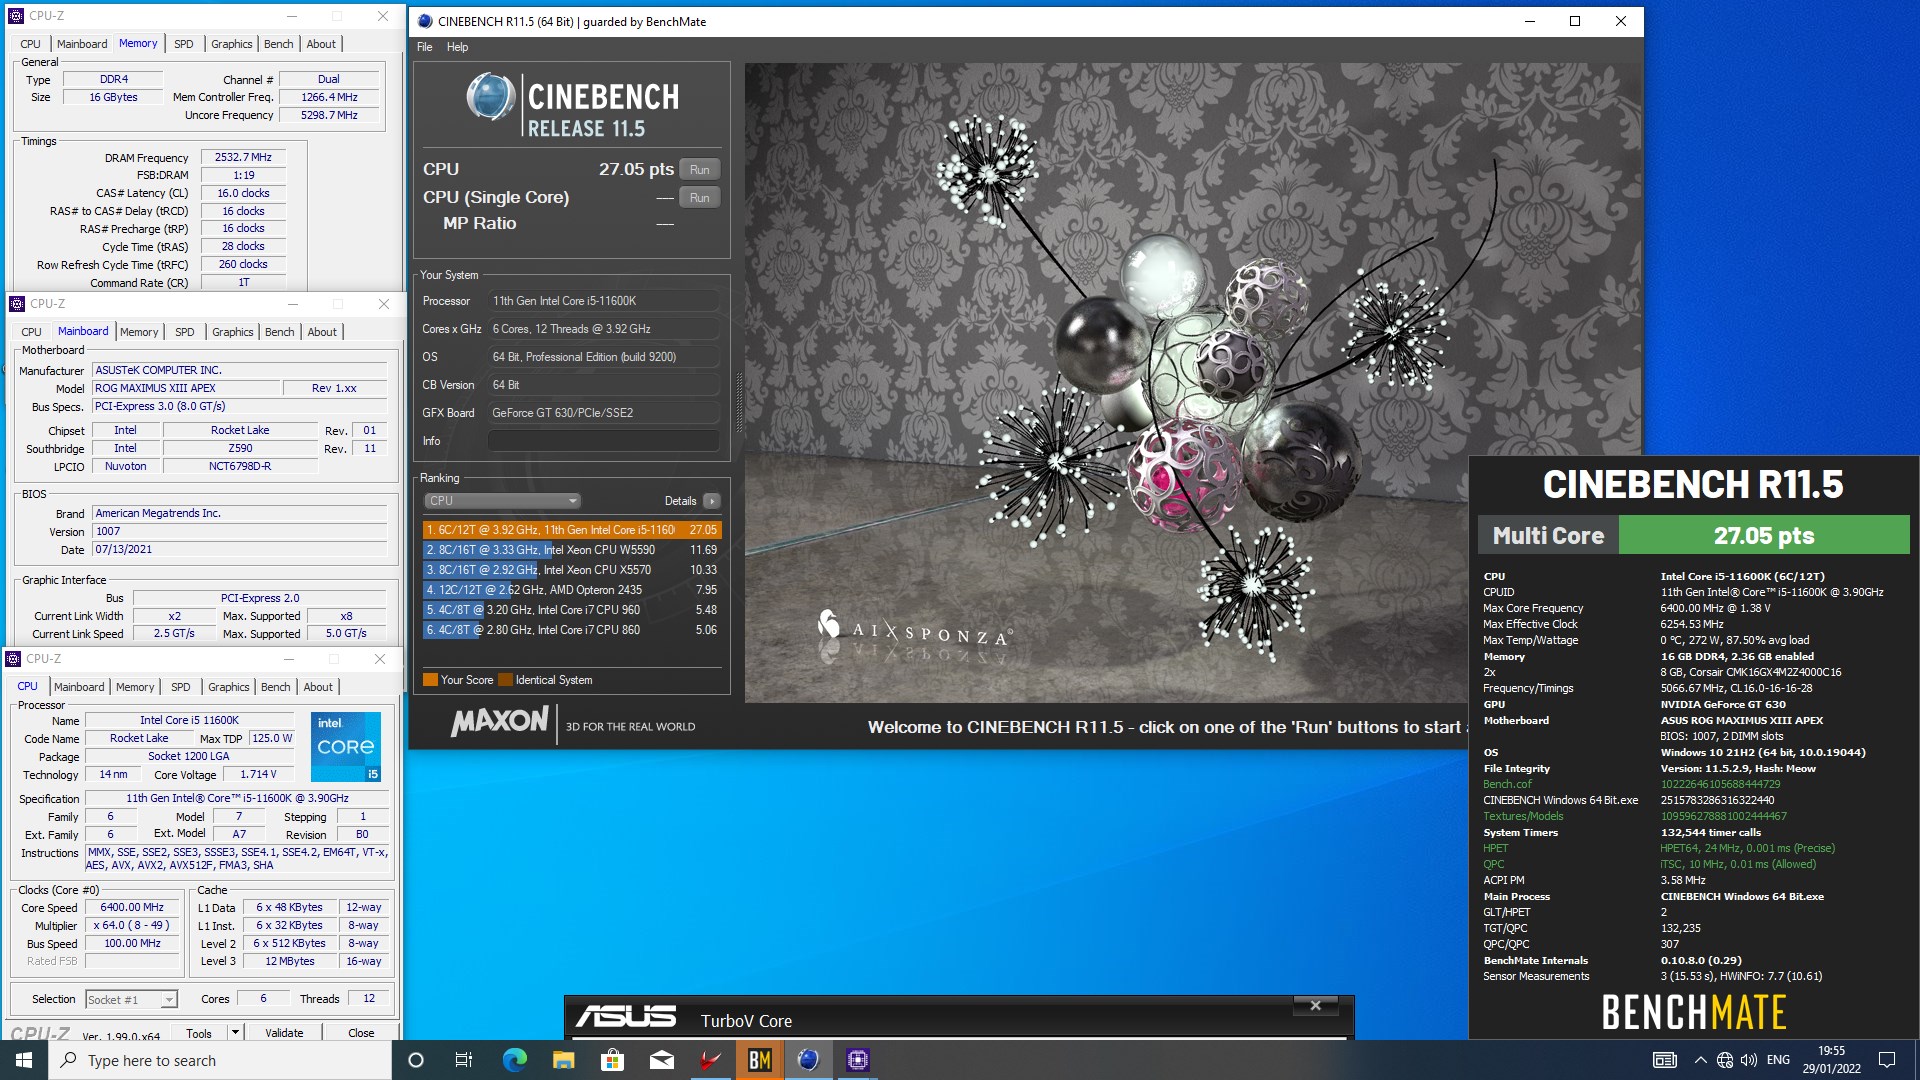Open Microsoft Store taskbar icon
The width and height of the screenshot is (1920, 1080).
click(612, 1060)
